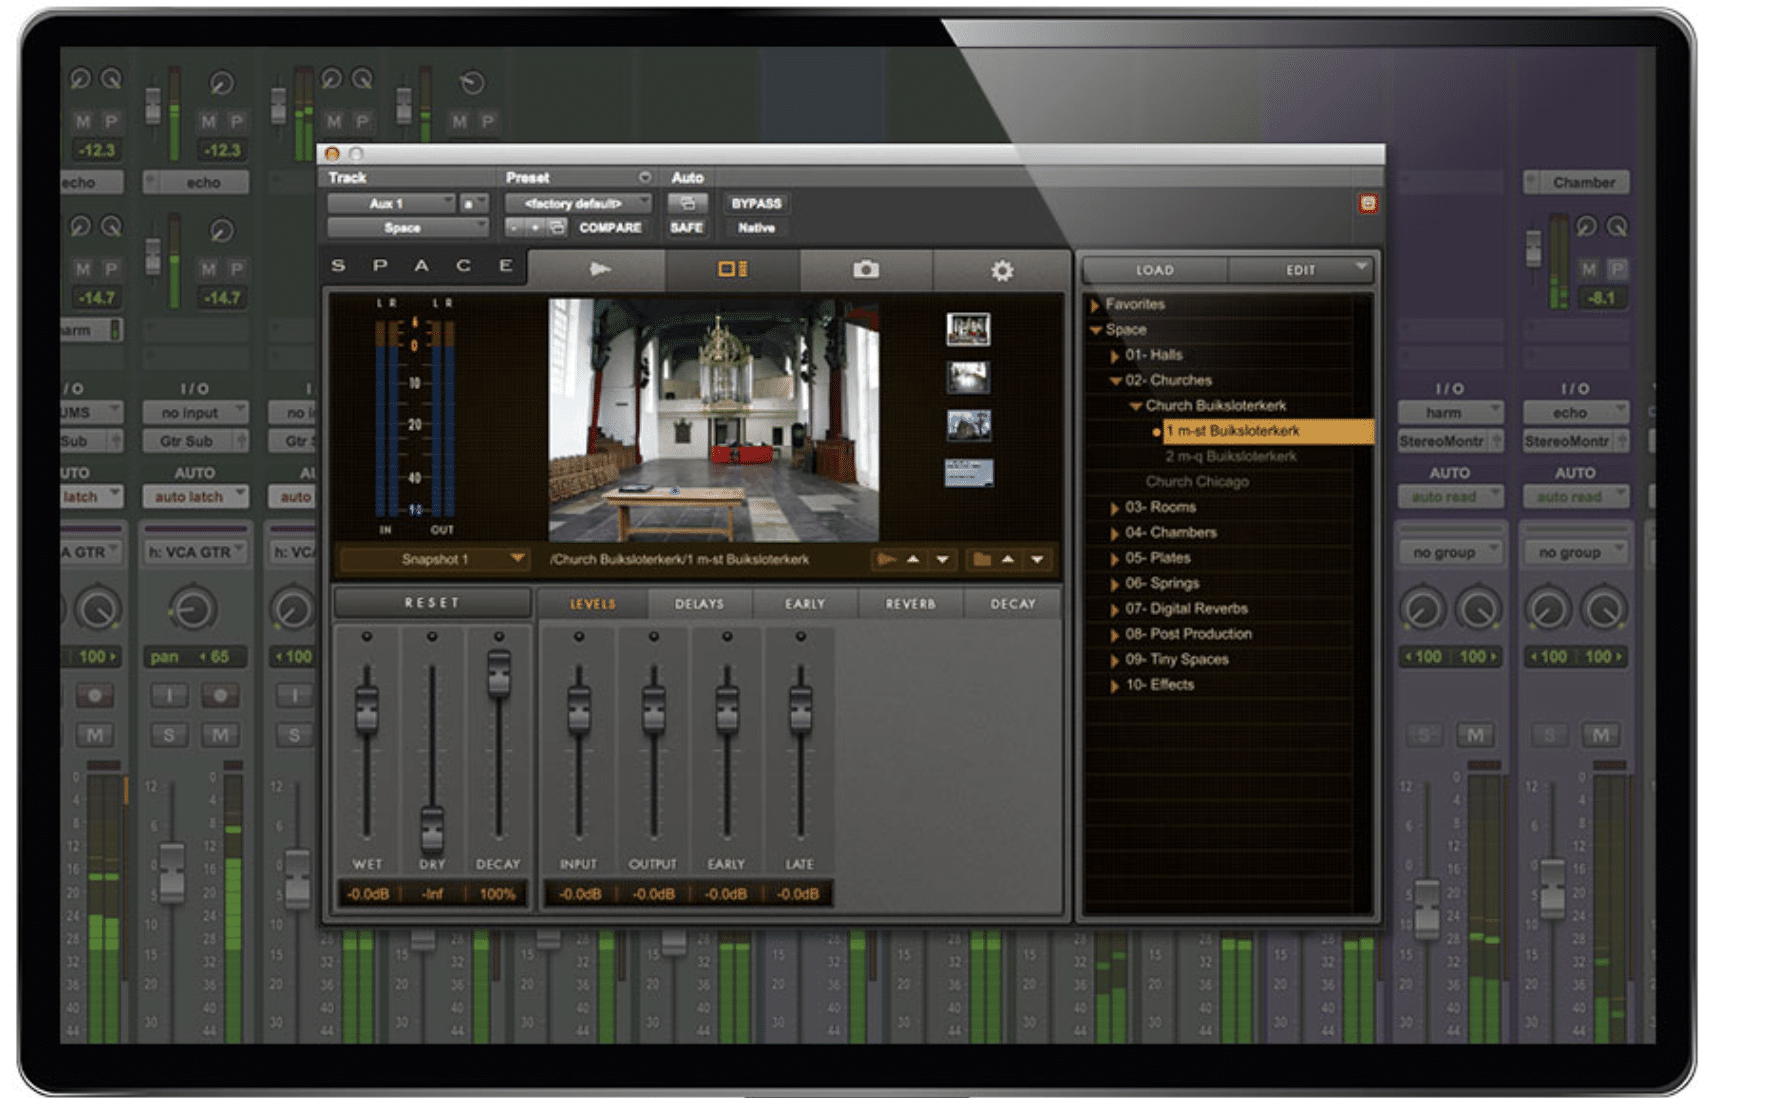Open the preset list copy icon beside COMPARE
The height and width of the screenshot is (1098, 1766).
tap(557, 228)
